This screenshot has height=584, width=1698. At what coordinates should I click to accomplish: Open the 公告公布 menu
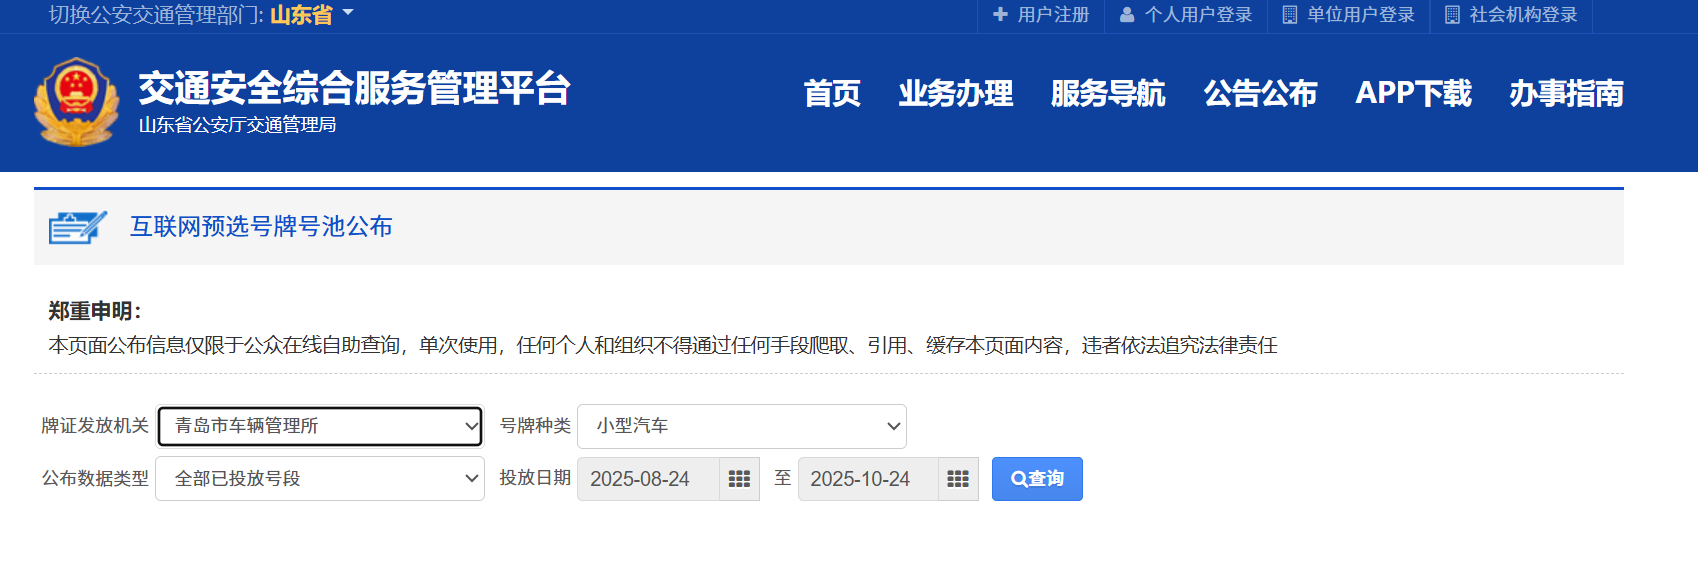coord(1260,93)
